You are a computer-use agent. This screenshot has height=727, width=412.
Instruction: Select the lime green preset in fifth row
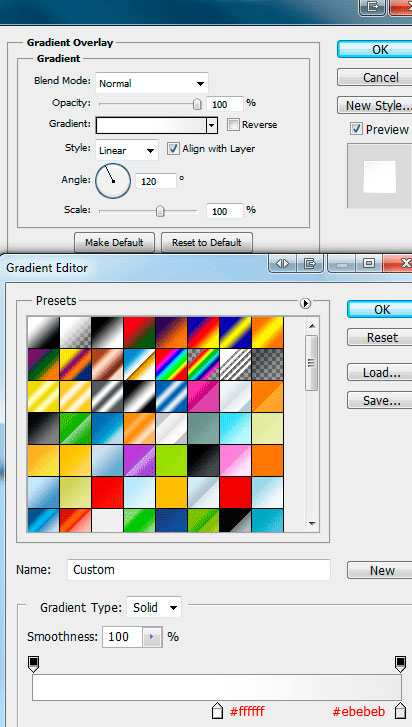click(x=171, y=460)
